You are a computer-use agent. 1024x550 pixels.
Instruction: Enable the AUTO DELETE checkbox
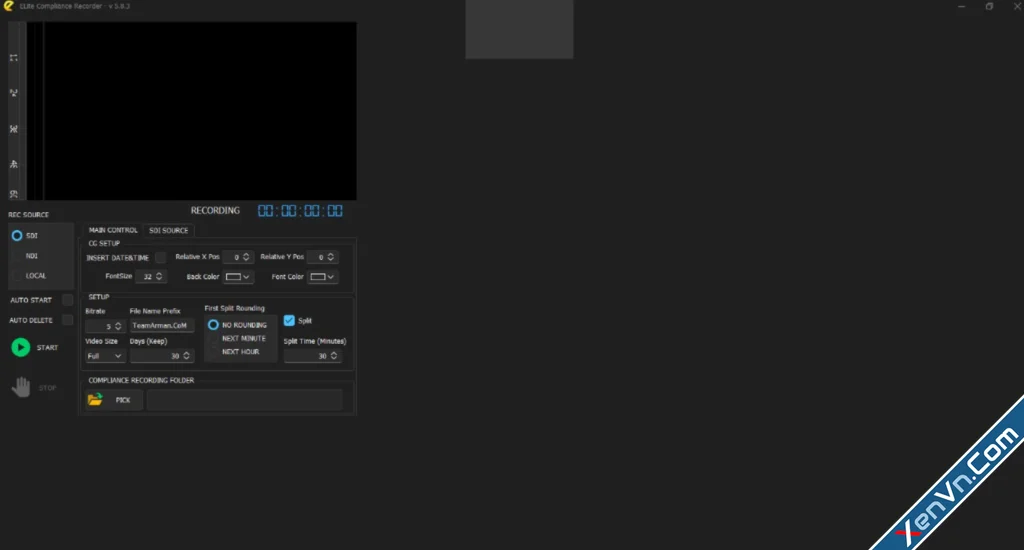[x=67, y=320]
